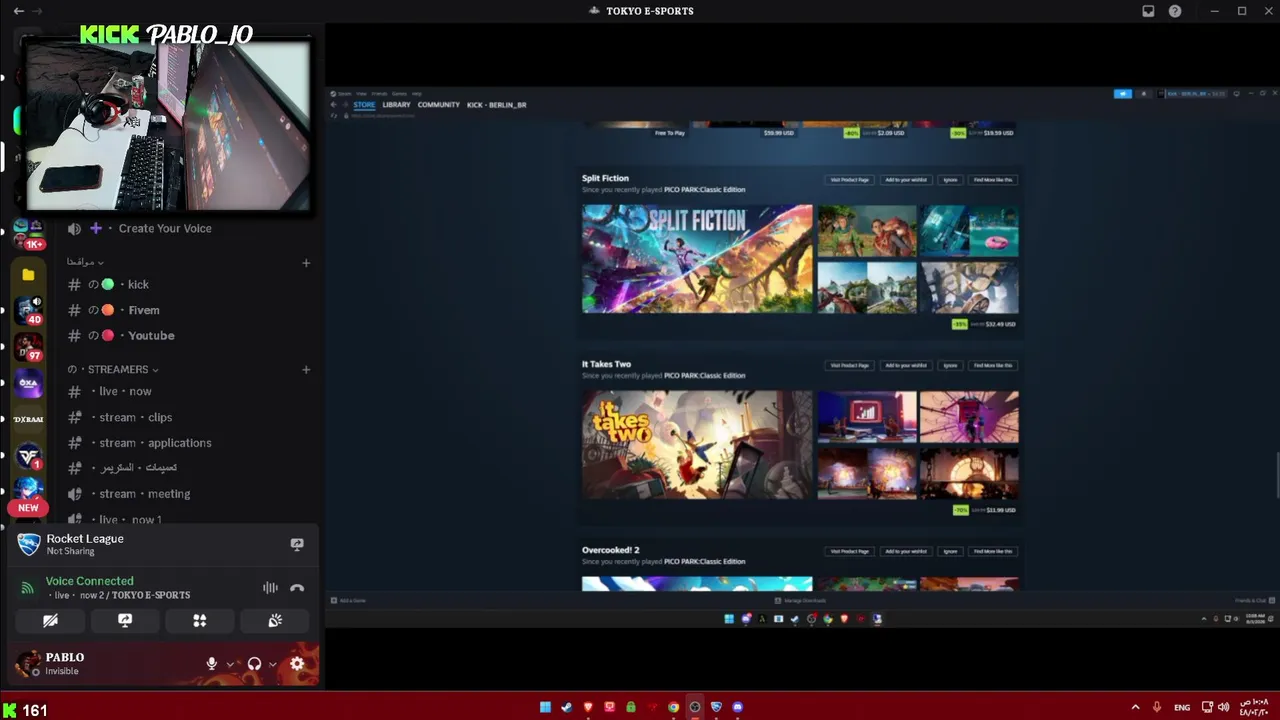
Task: Deafen audio with the headphones icon
Action: pyautogui.click(x=254, y=663)
